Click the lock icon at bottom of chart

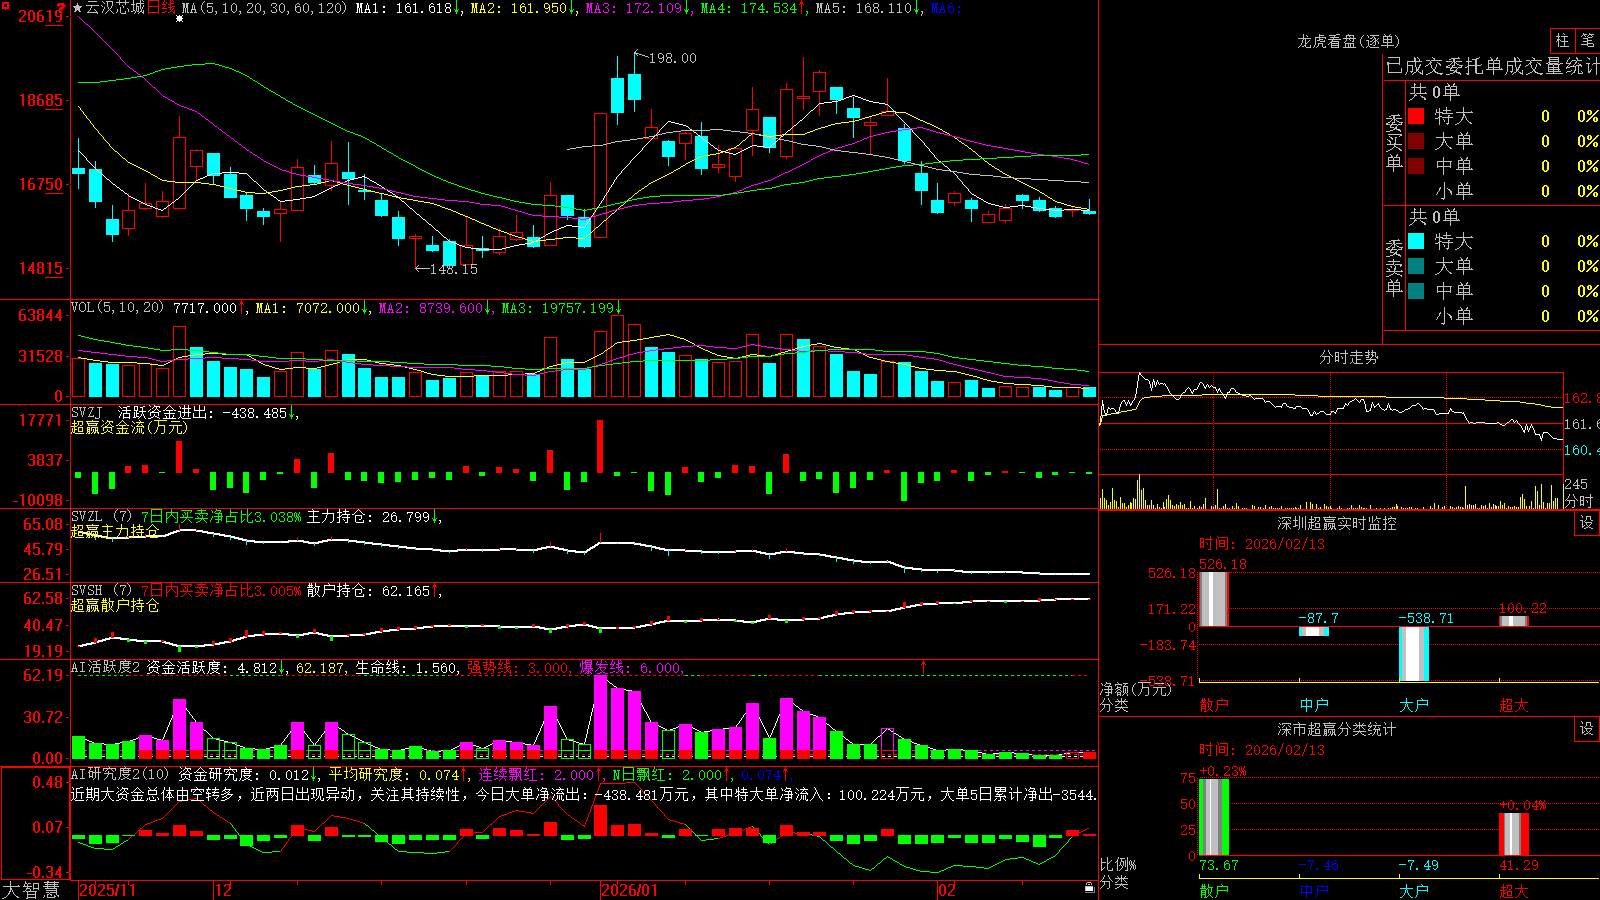point(1090,888)
